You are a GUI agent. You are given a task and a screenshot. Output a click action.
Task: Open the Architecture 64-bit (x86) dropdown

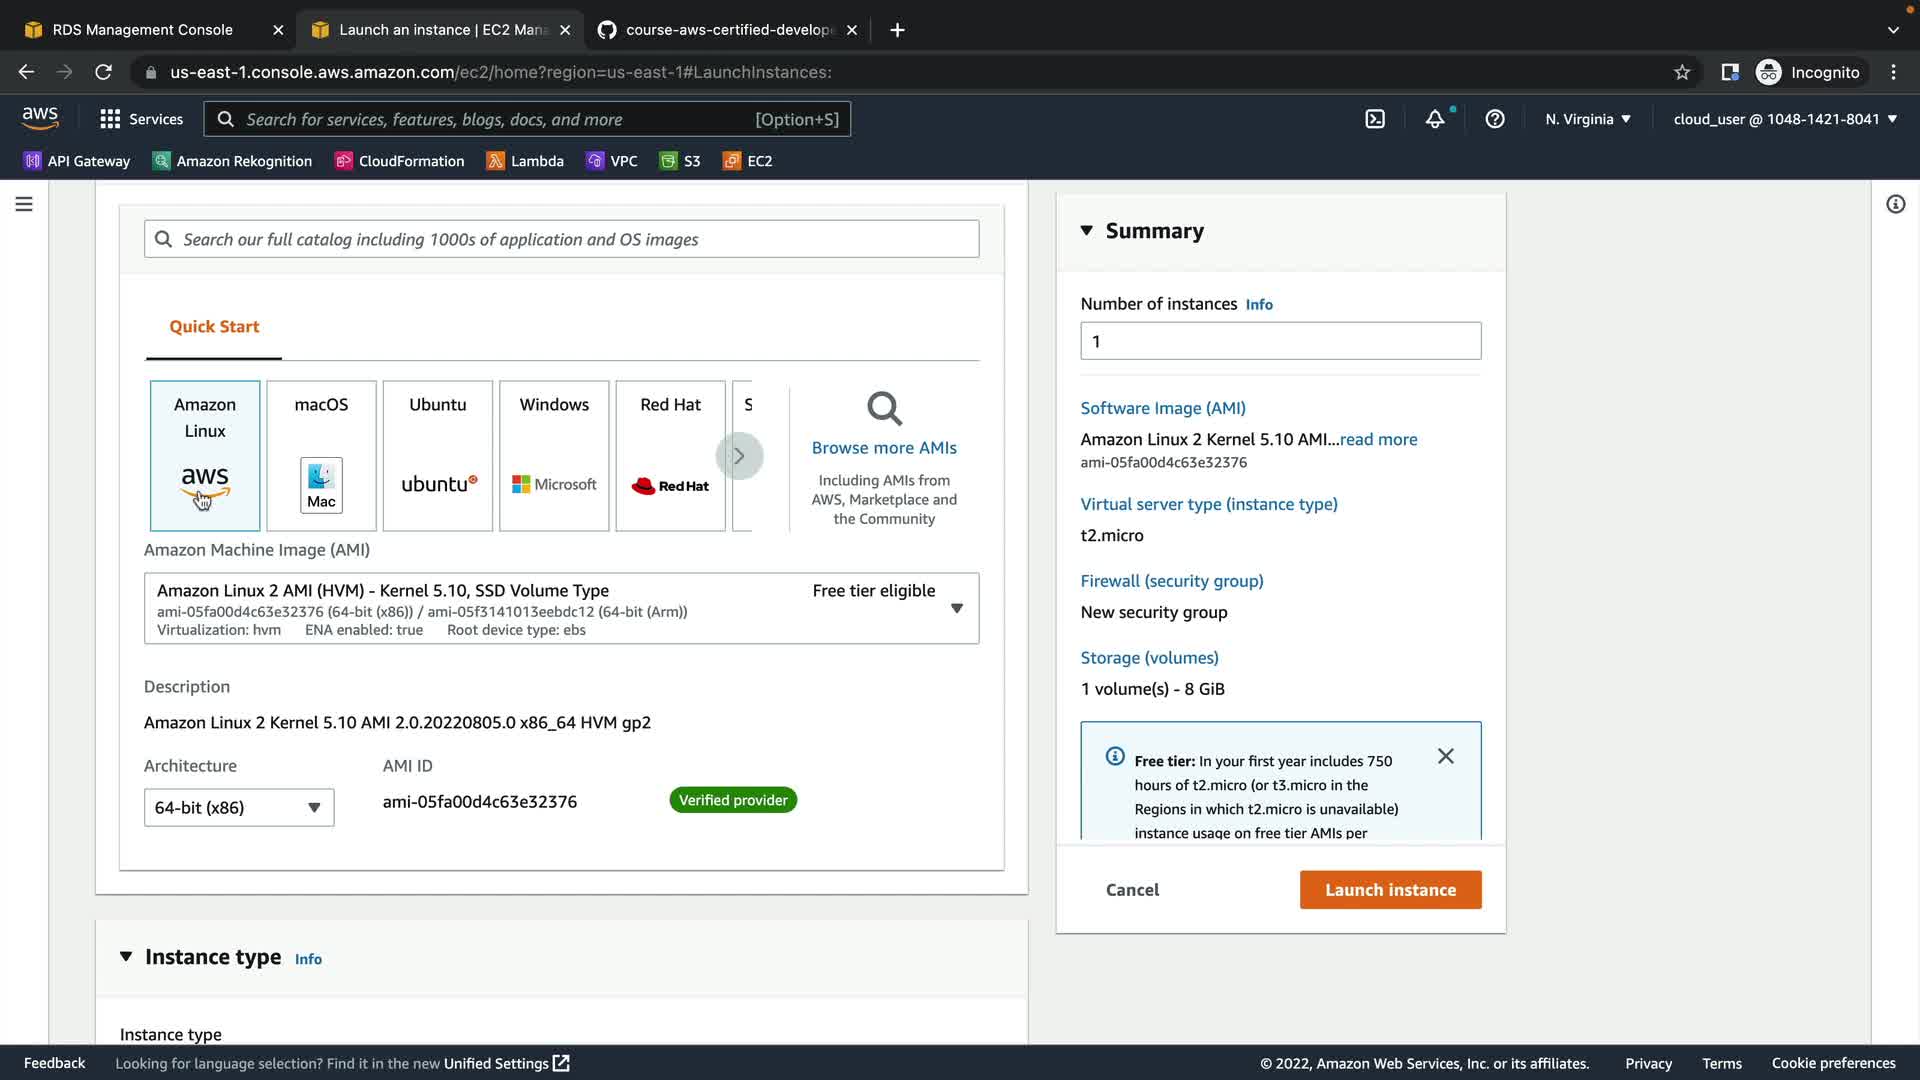point(239,807)
